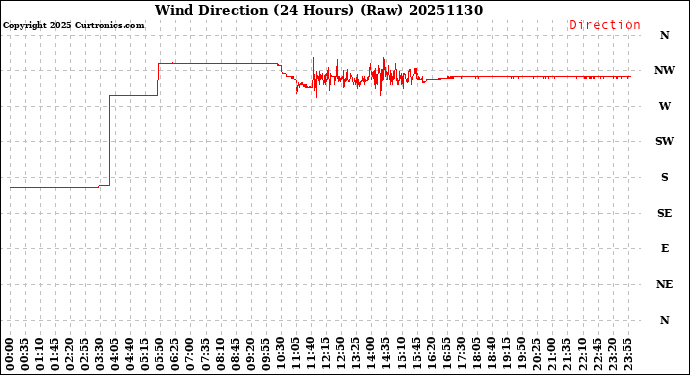Click the 12:15 time axis label
Viewport: 690px width, 375px height.
(325, 354)
